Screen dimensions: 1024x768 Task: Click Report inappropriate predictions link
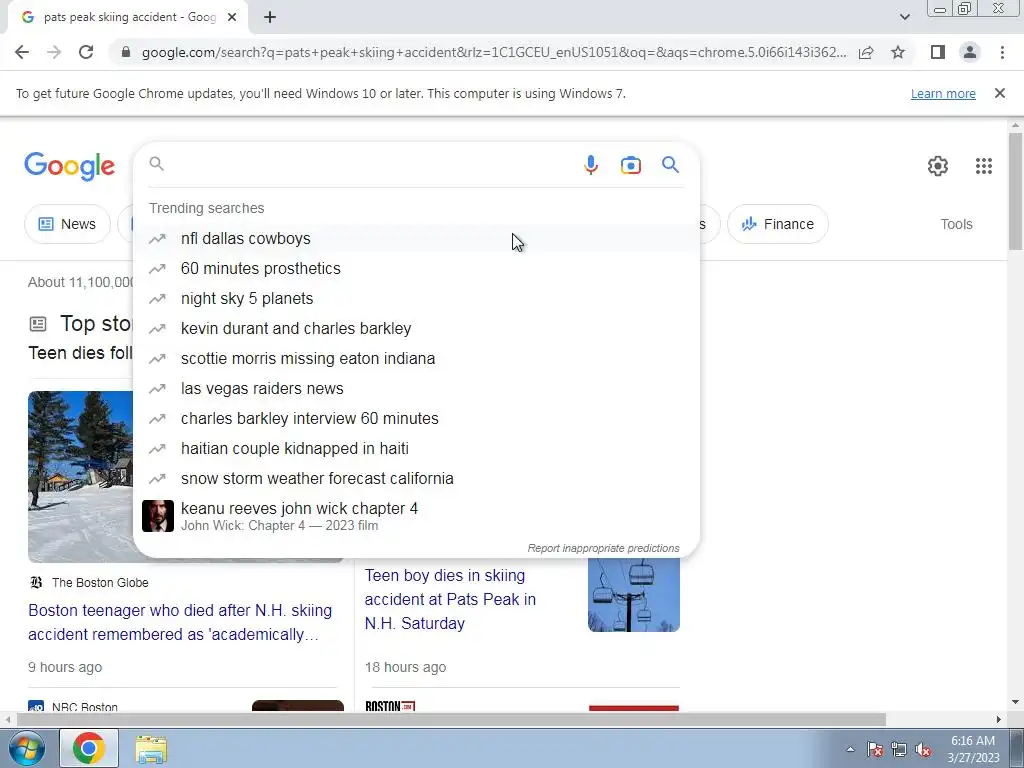[x=603, y=549]
